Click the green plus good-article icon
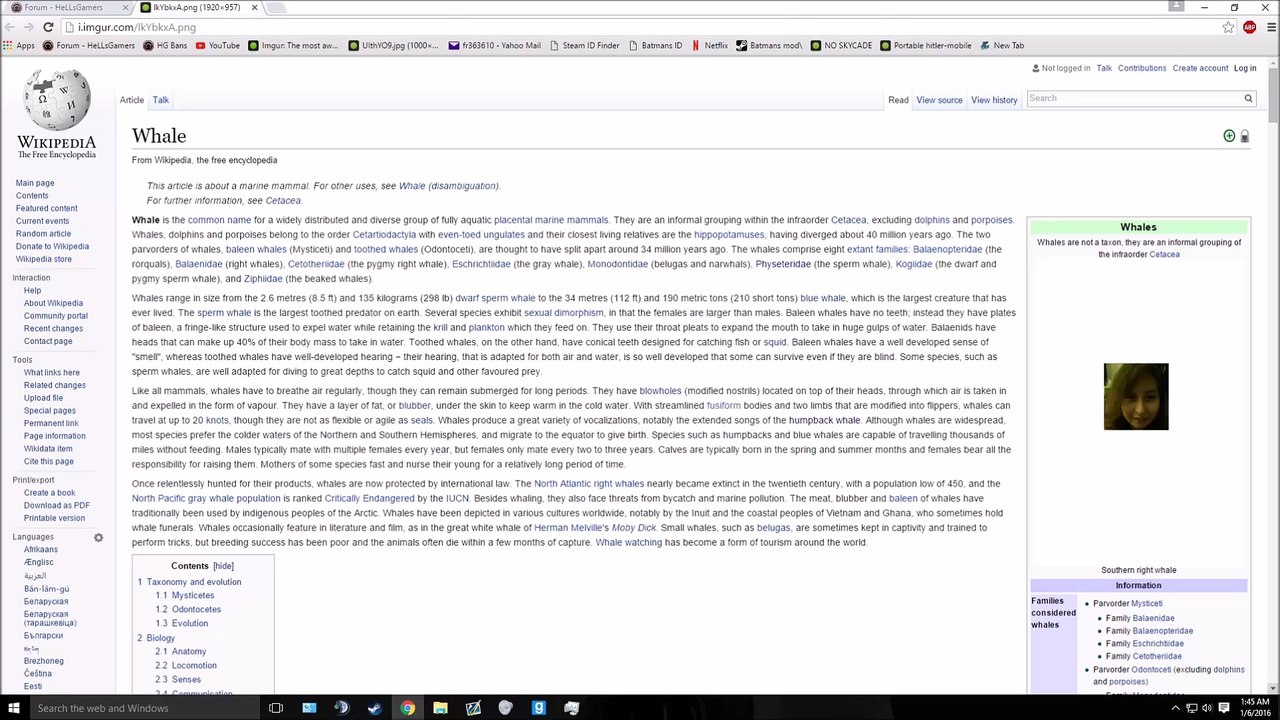This screenshot has height=720, width=1280. pyautogui.click(x=1229, y=136)
